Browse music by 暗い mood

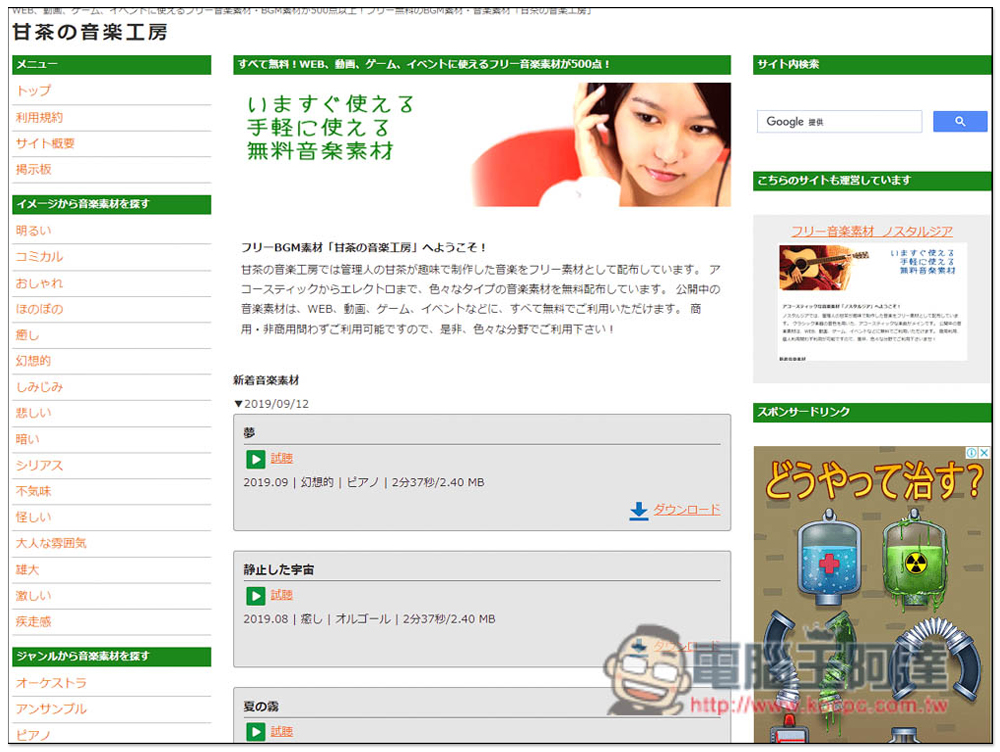click(27, 439)
